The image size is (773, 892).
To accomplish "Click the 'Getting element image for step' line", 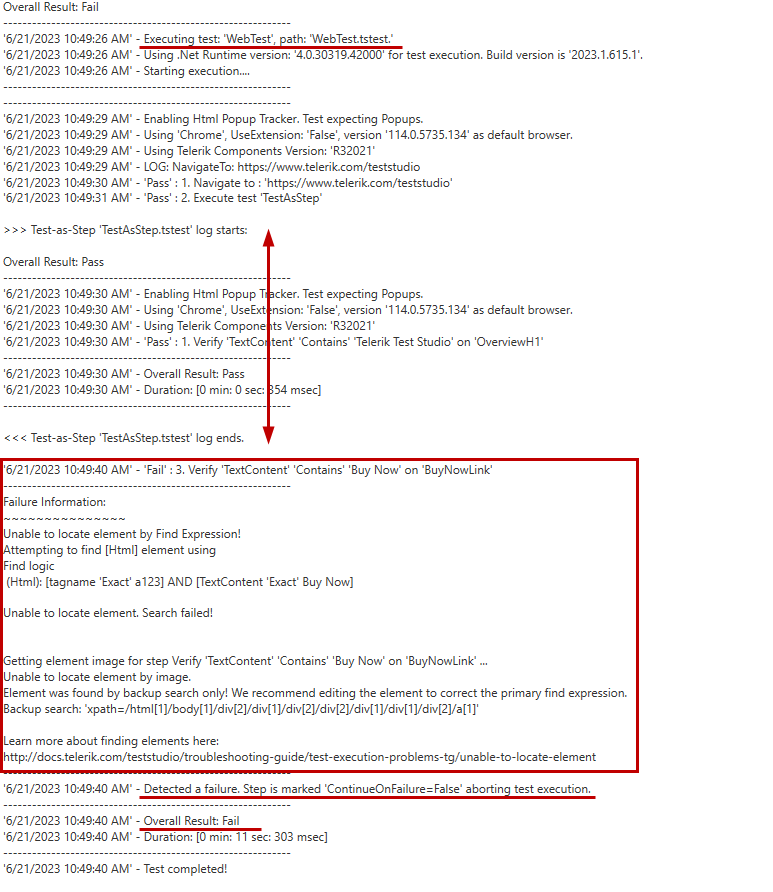I will click(x=246, y=660).
